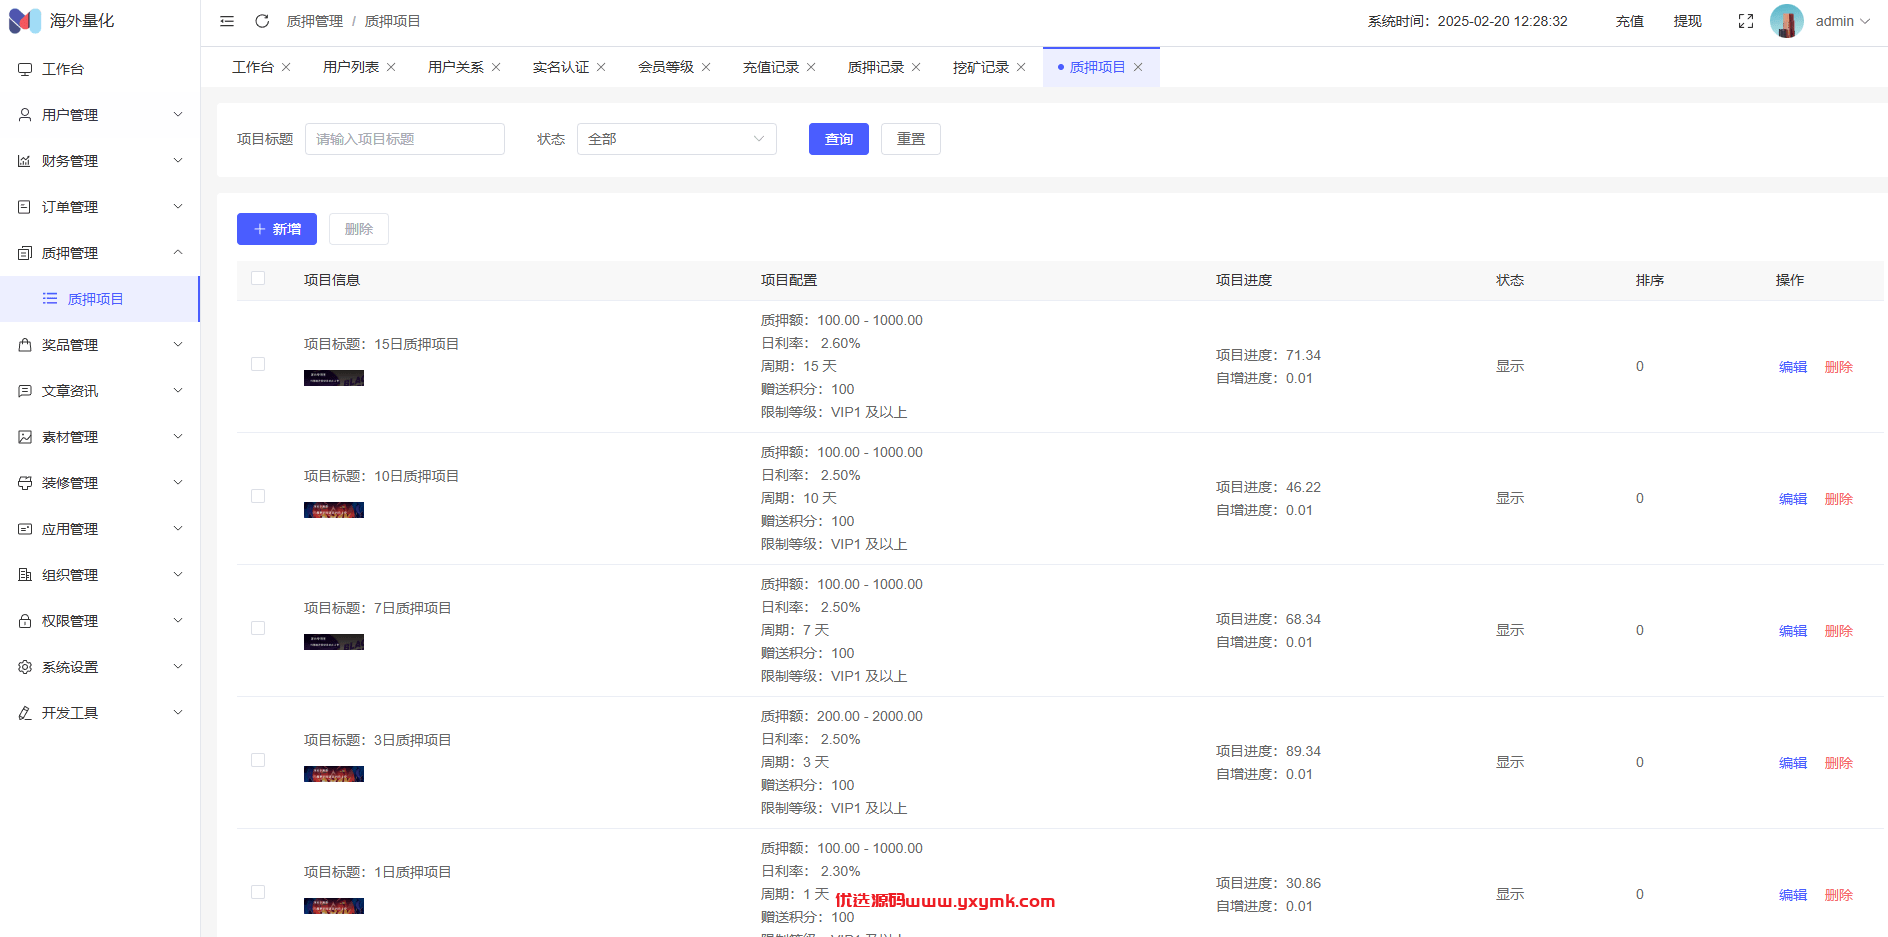Close the 质押记录 tab
The width and height of the screenshot is (1888, 937).
point(916,67)
